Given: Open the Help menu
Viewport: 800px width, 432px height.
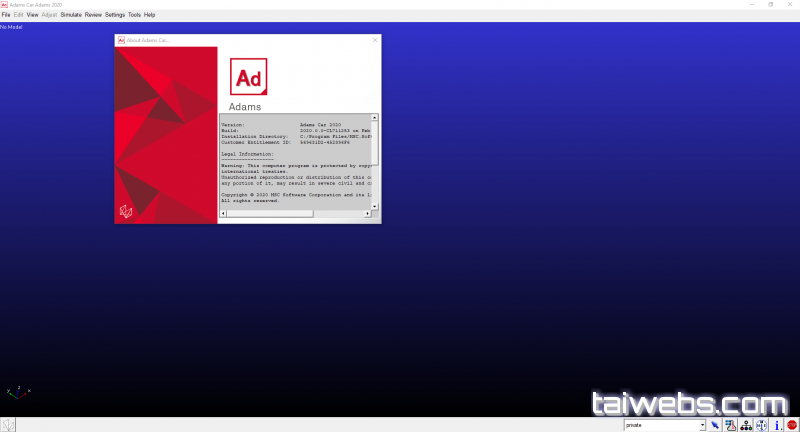Looking at the screenshot, I should (150, 15).
